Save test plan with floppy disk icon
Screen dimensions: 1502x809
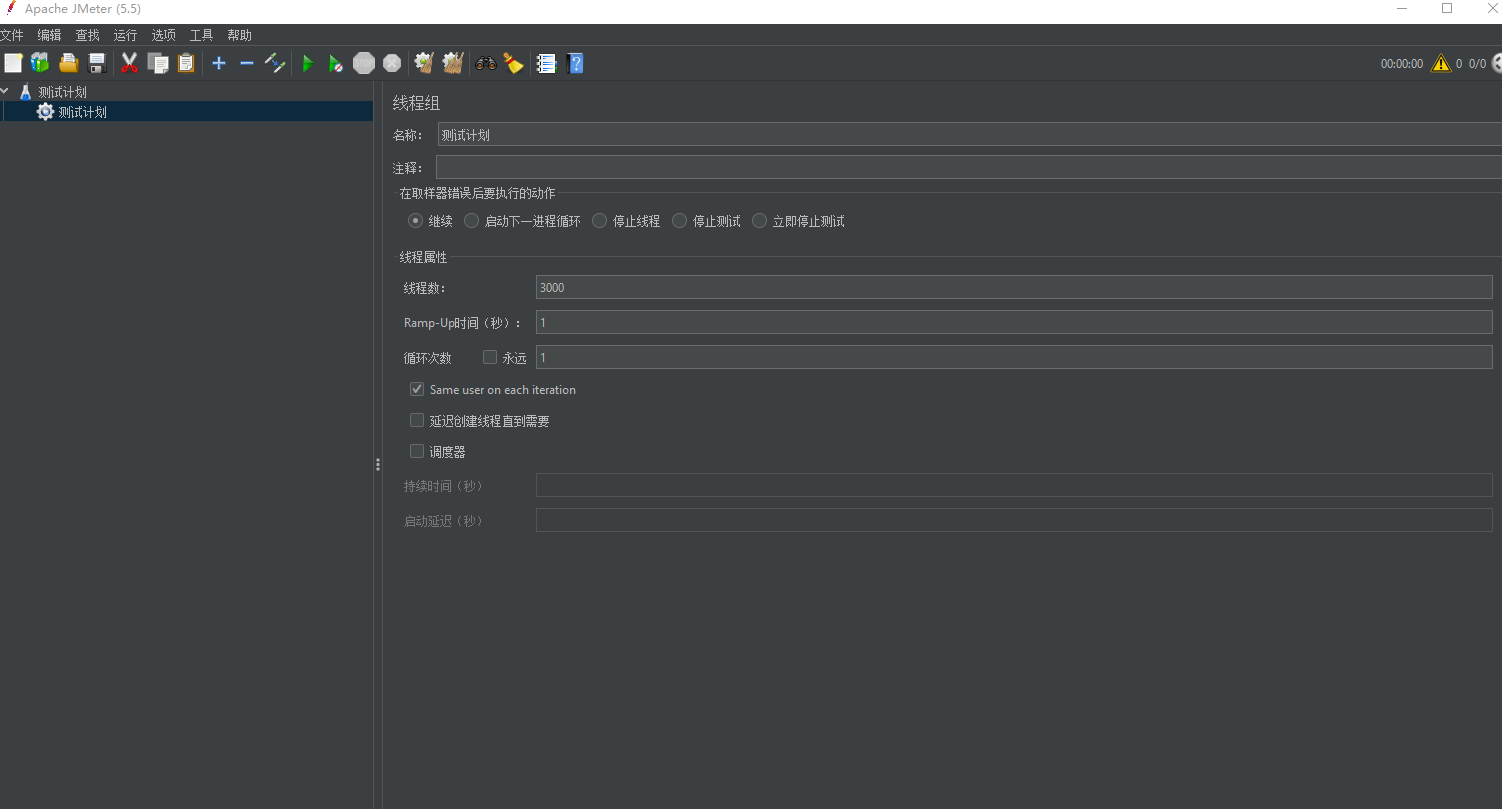97,63
